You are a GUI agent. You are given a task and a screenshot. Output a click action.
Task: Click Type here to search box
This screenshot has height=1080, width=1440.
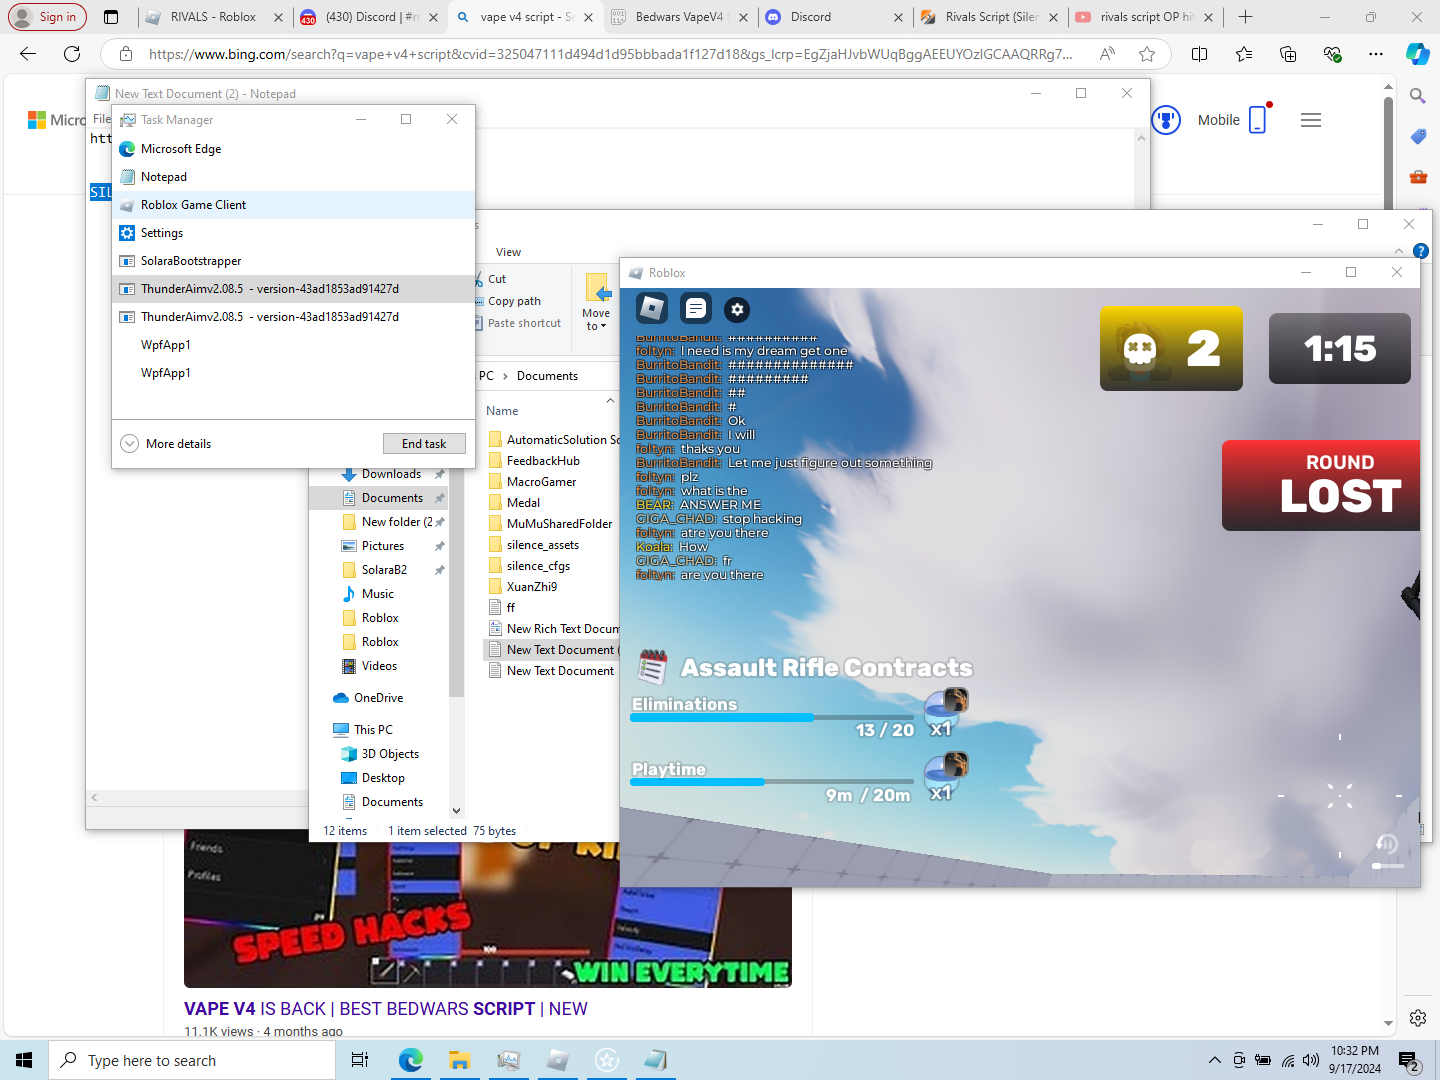coord(191,1060)
